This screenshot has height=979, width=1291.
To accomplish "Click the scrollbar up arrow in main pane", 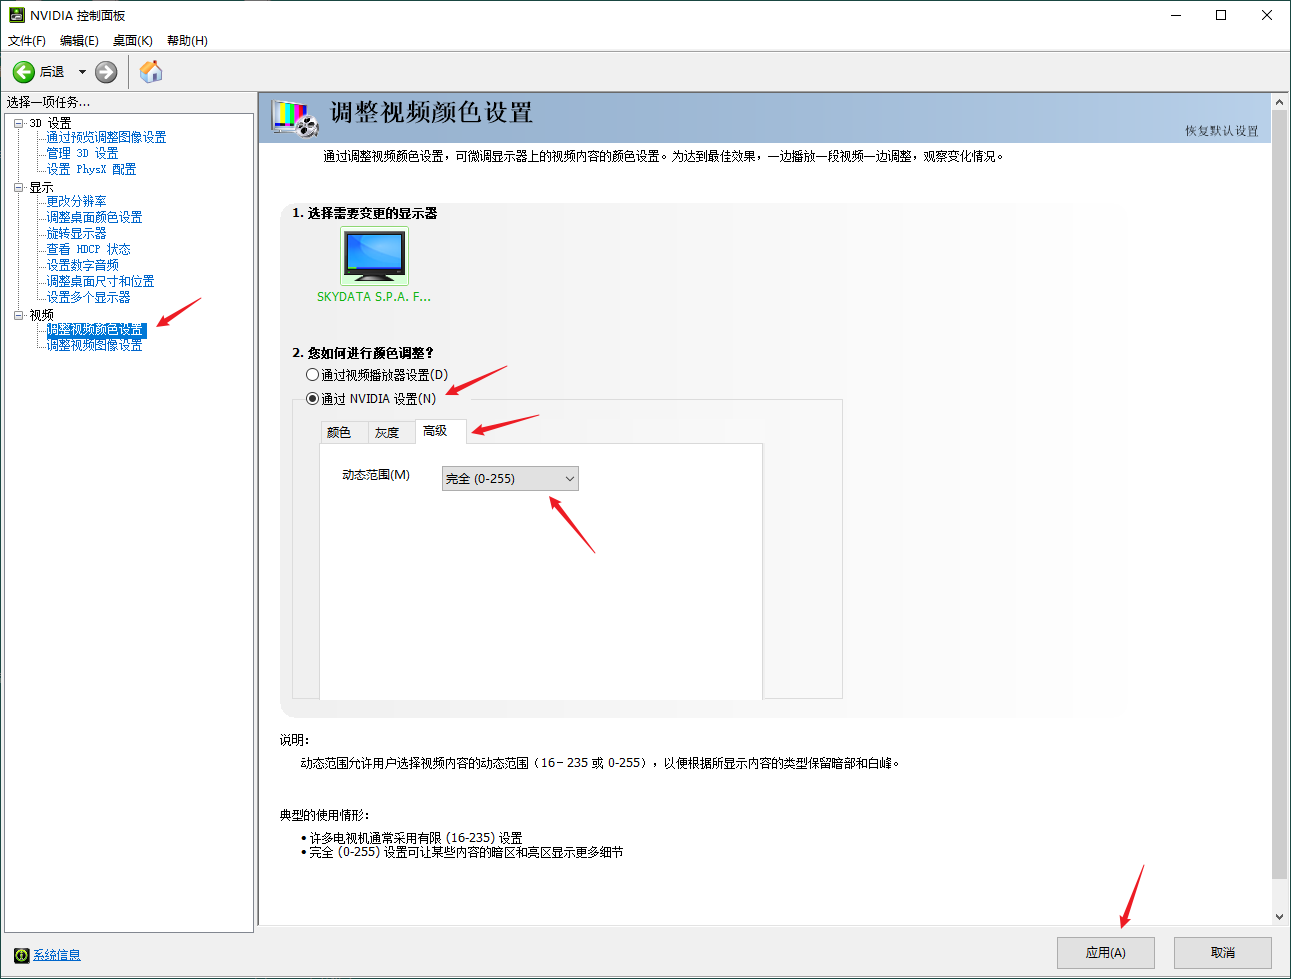I will pyautogui.click(x=1279, y=102).
